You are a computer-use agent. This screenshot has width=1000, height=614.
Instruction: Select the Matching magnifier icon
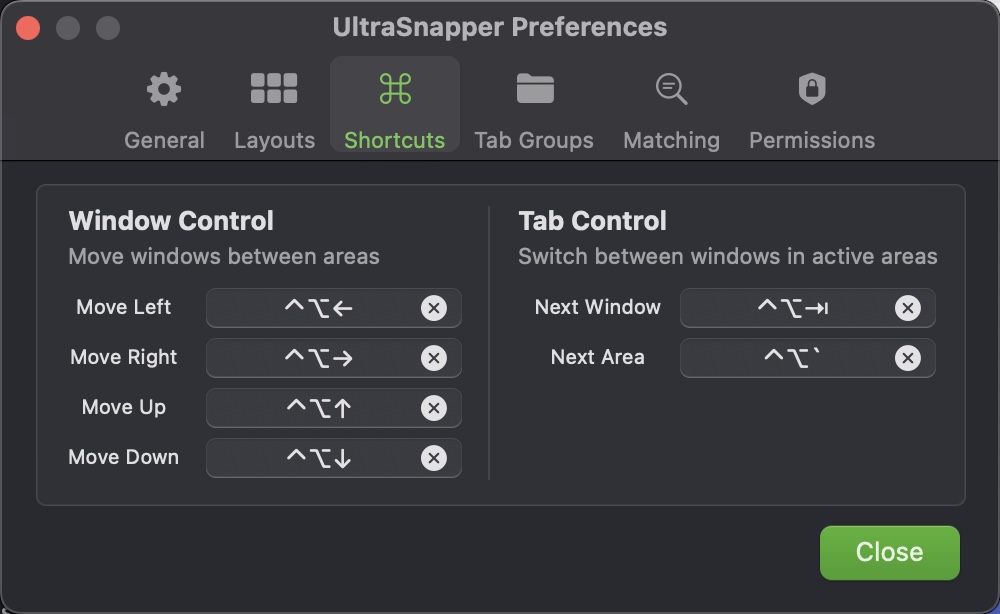pos(671,89)
